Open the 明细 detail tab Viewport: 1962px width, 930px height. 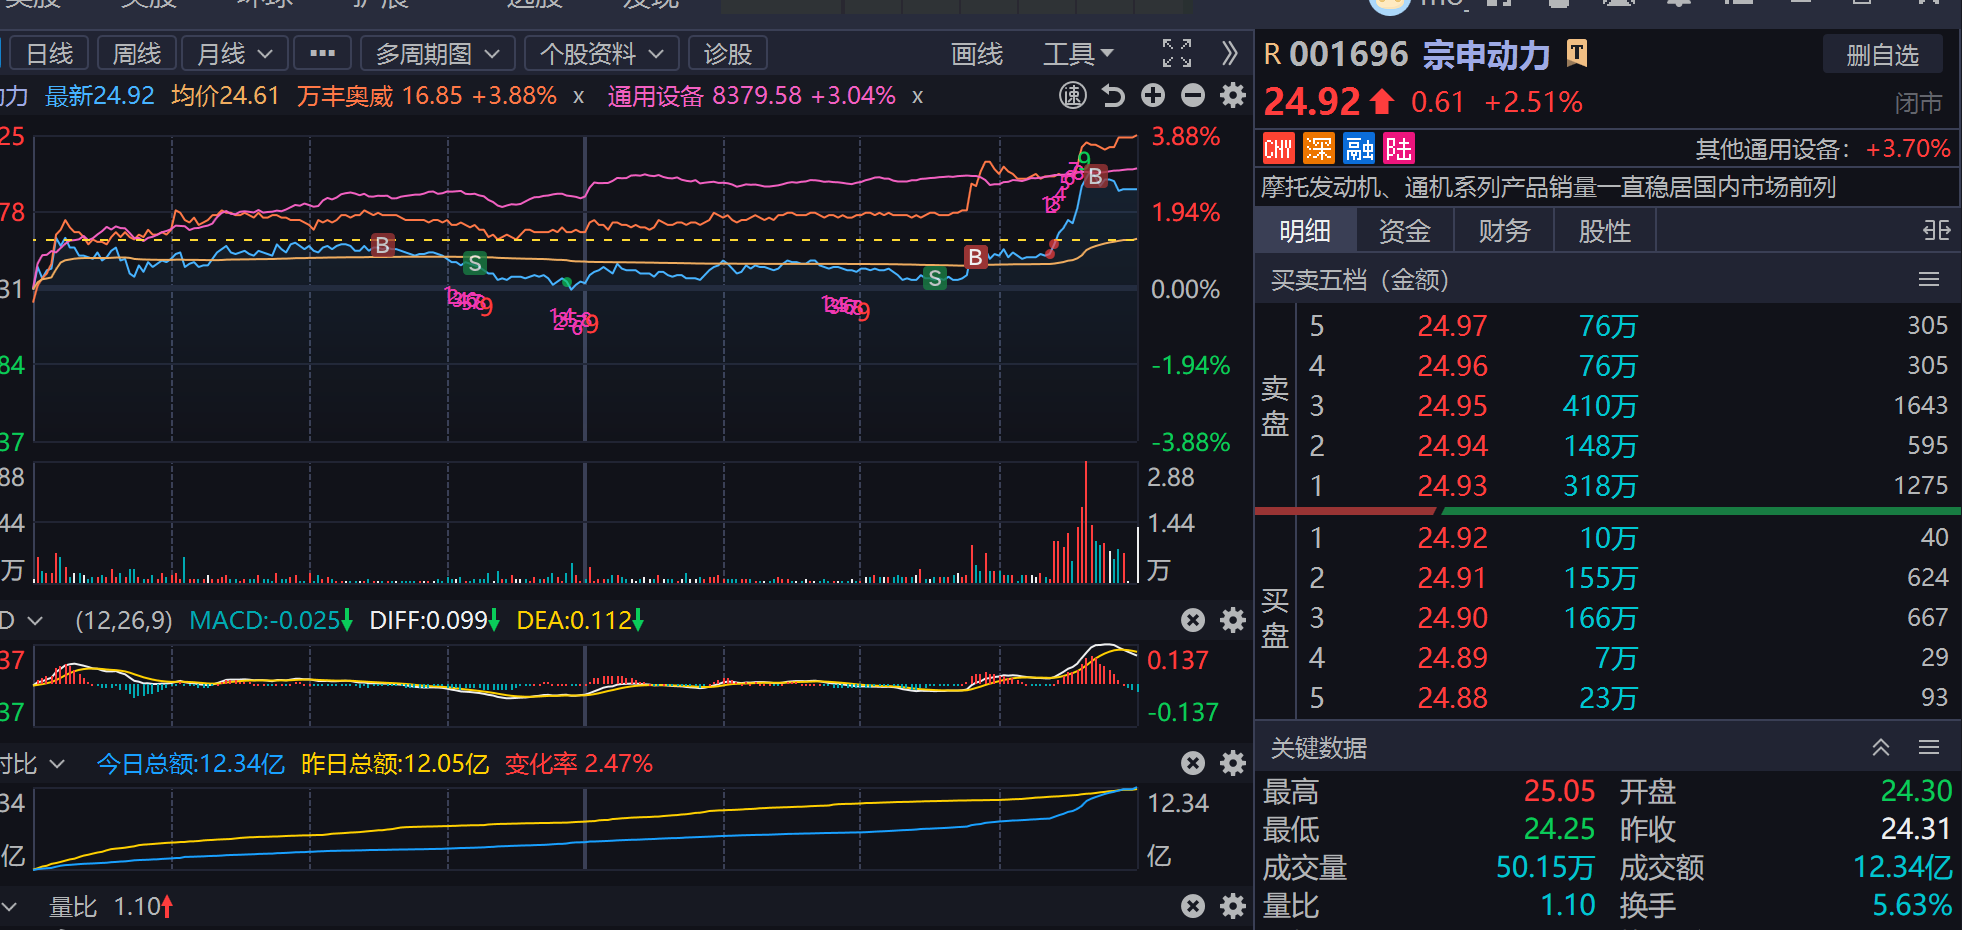[1305, 231]
